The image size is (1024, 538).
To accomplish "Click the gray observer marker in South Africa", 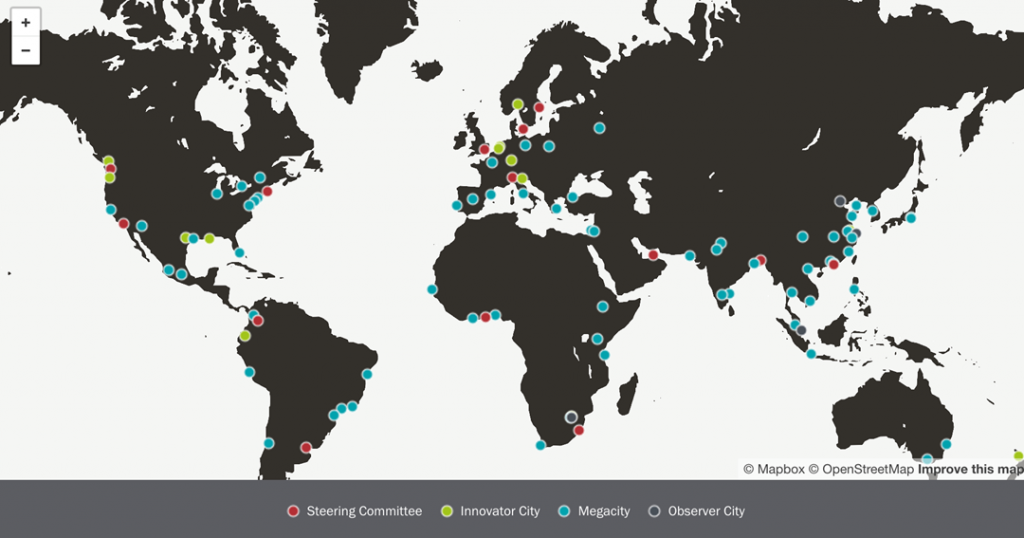I will [x=571, y=417].
